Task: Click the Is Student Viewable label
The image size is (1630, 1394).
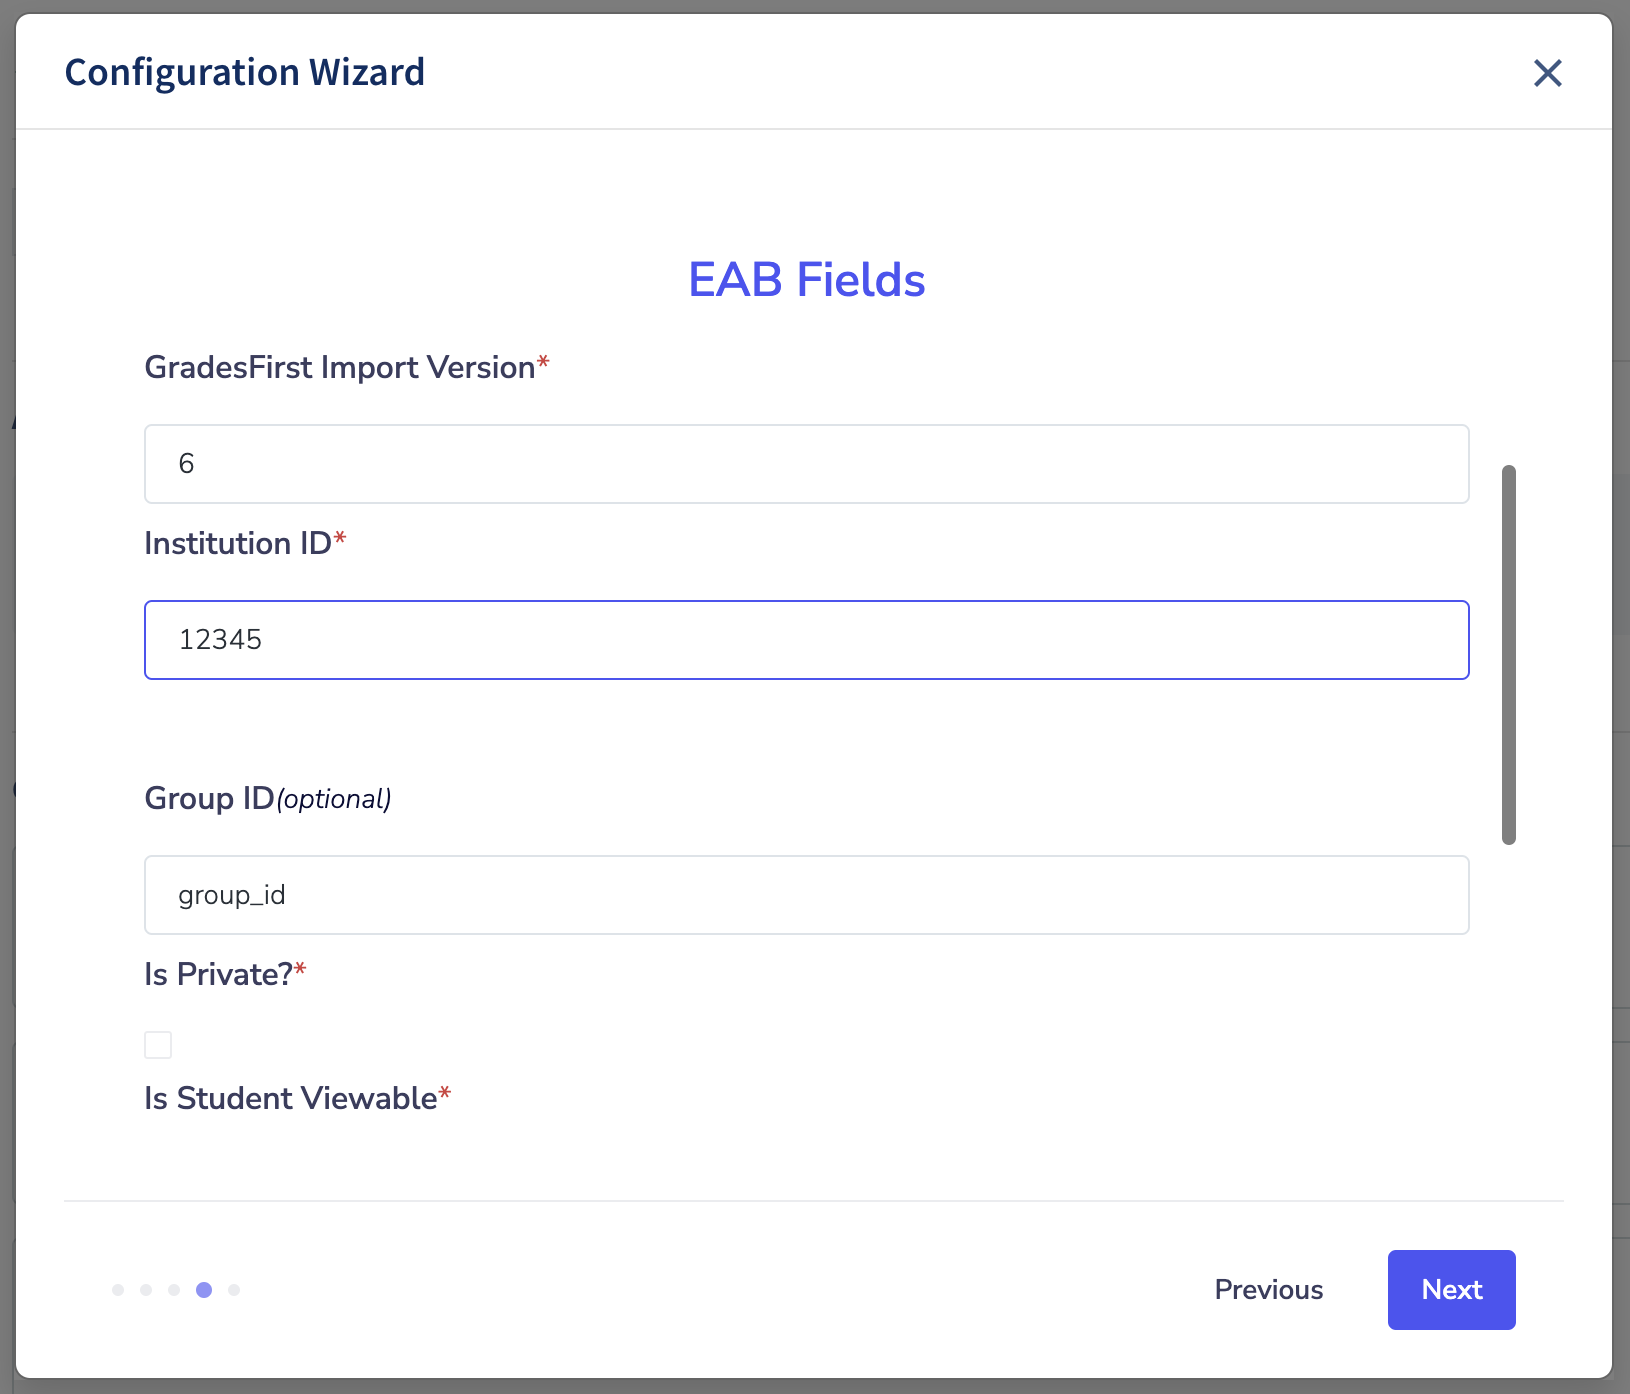Action: coord(290,1099)
